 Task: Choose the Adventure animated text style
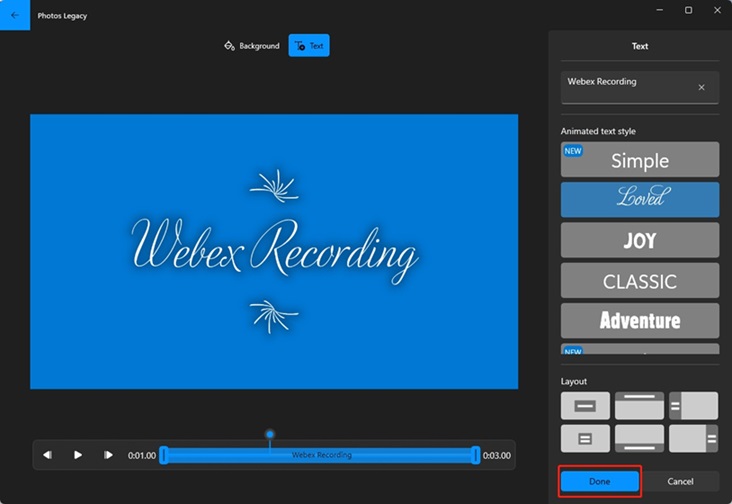(640, 321)
